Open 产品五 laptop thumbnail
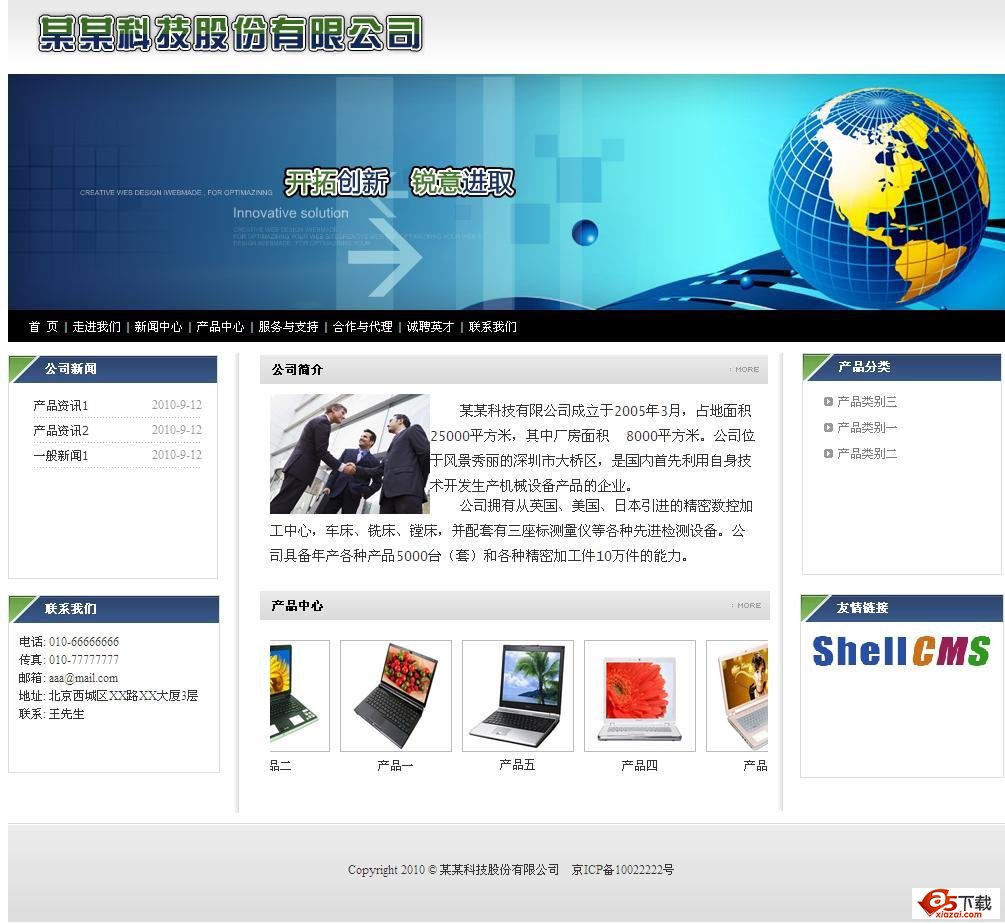 [518, 696]
